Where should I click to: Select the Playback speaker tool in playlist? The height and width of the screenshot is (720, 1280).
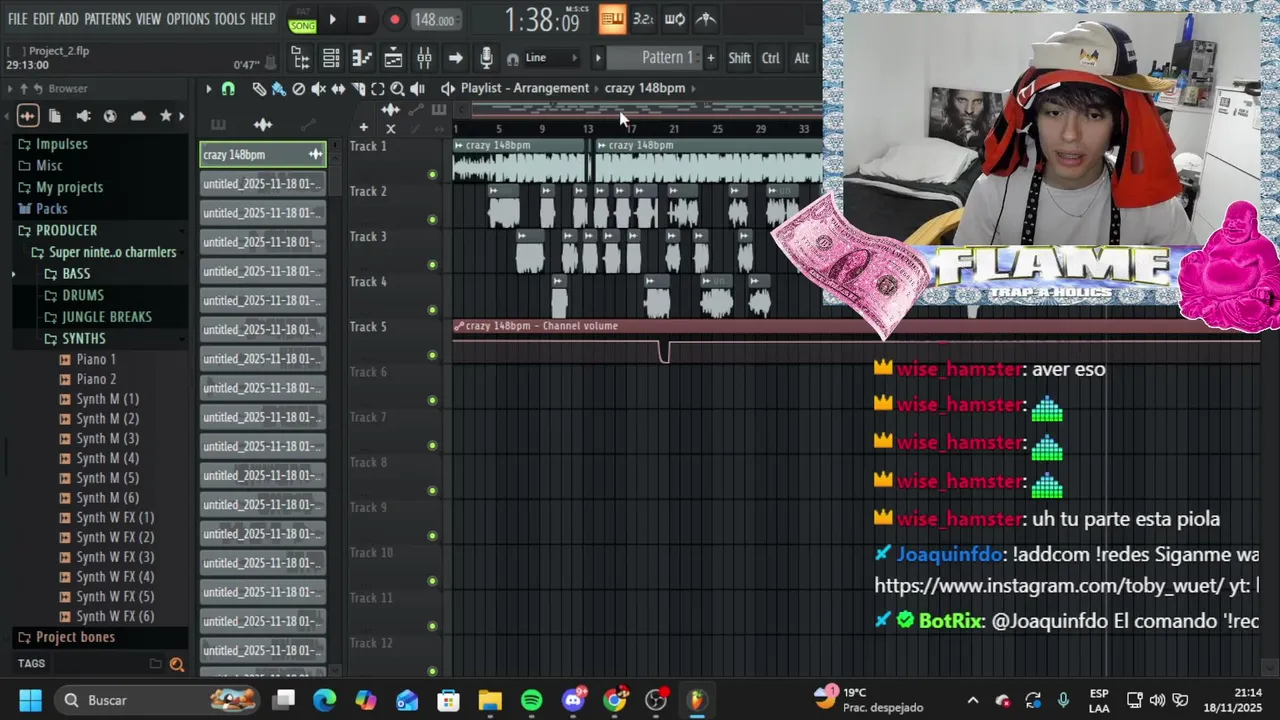coord(417,89)
